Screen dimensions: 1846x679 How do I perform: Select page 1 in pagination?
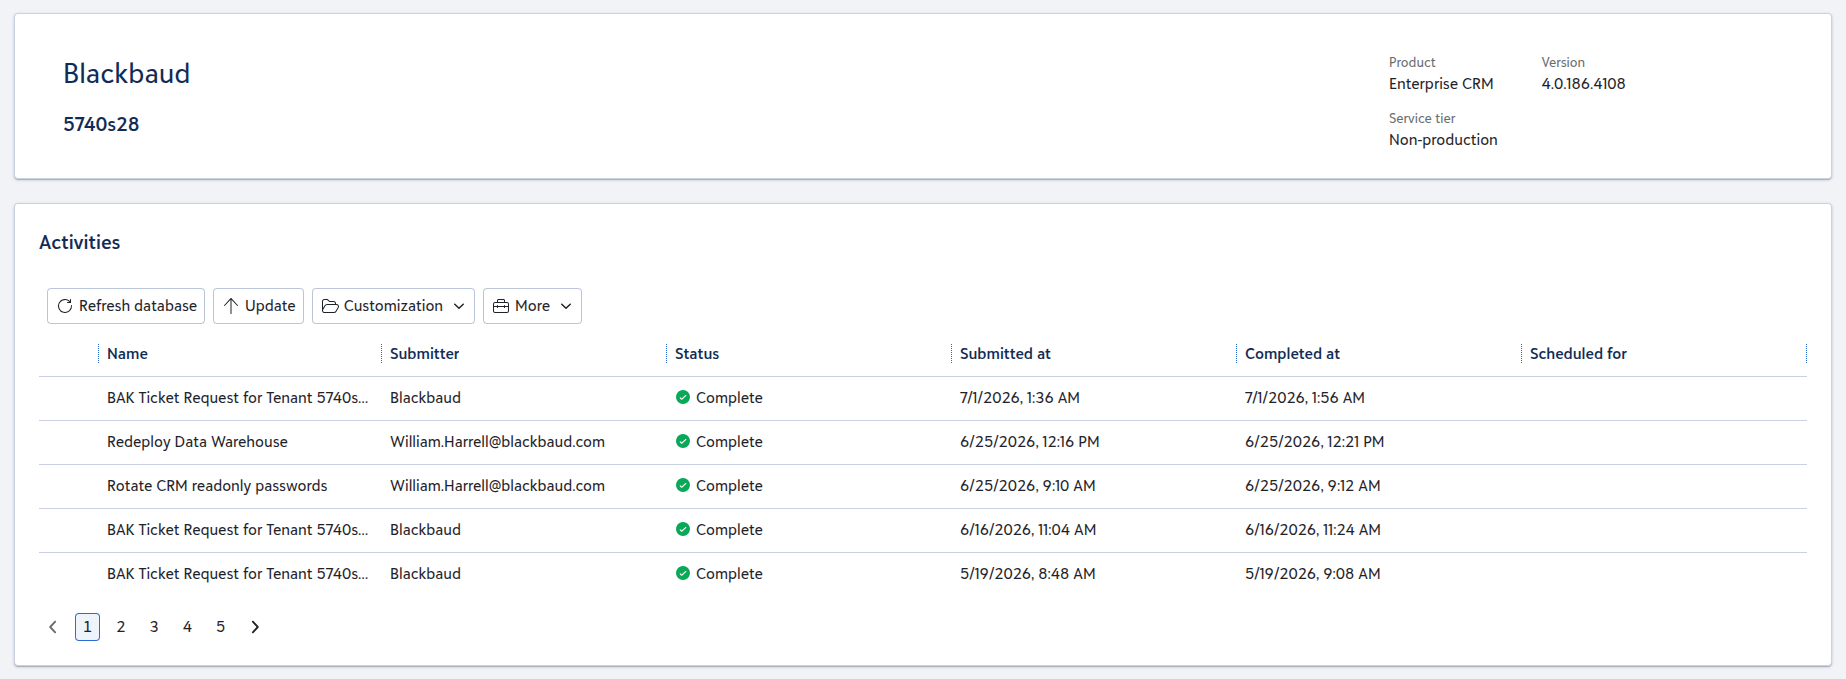87,627
